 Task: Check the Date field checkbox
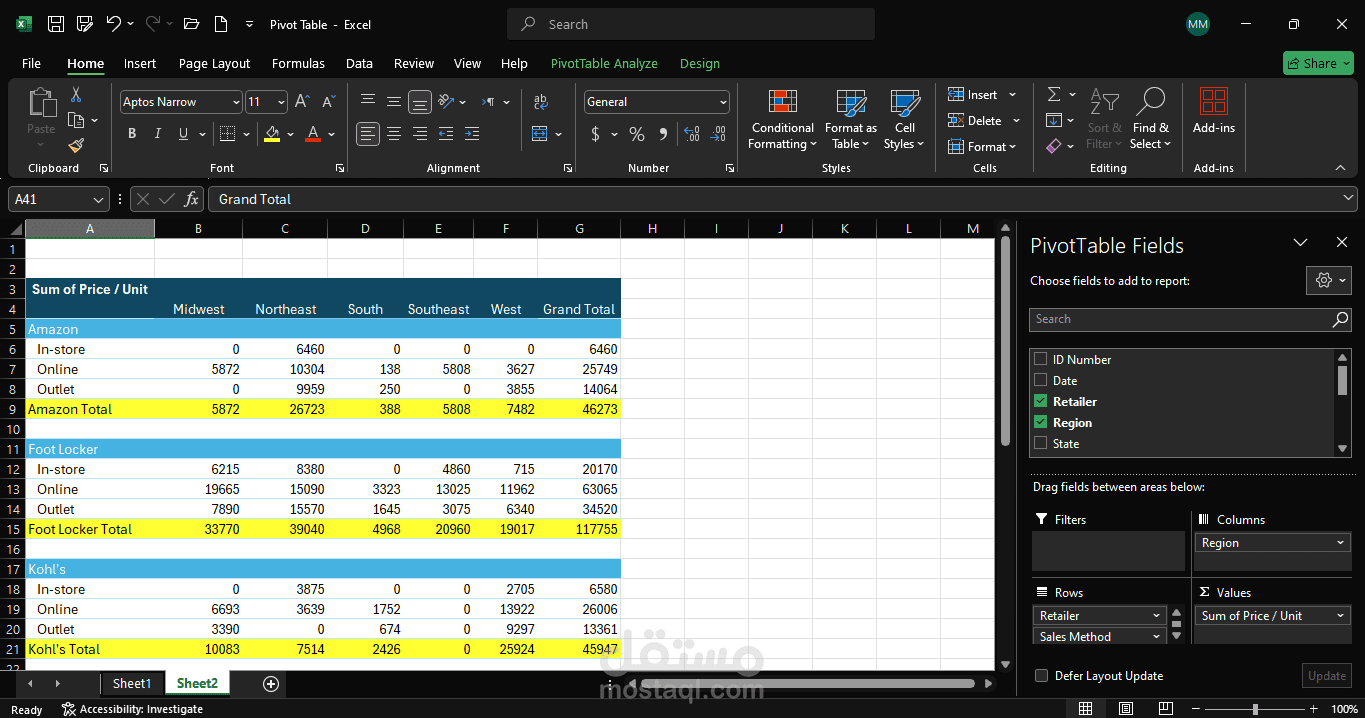(1040, 380)
